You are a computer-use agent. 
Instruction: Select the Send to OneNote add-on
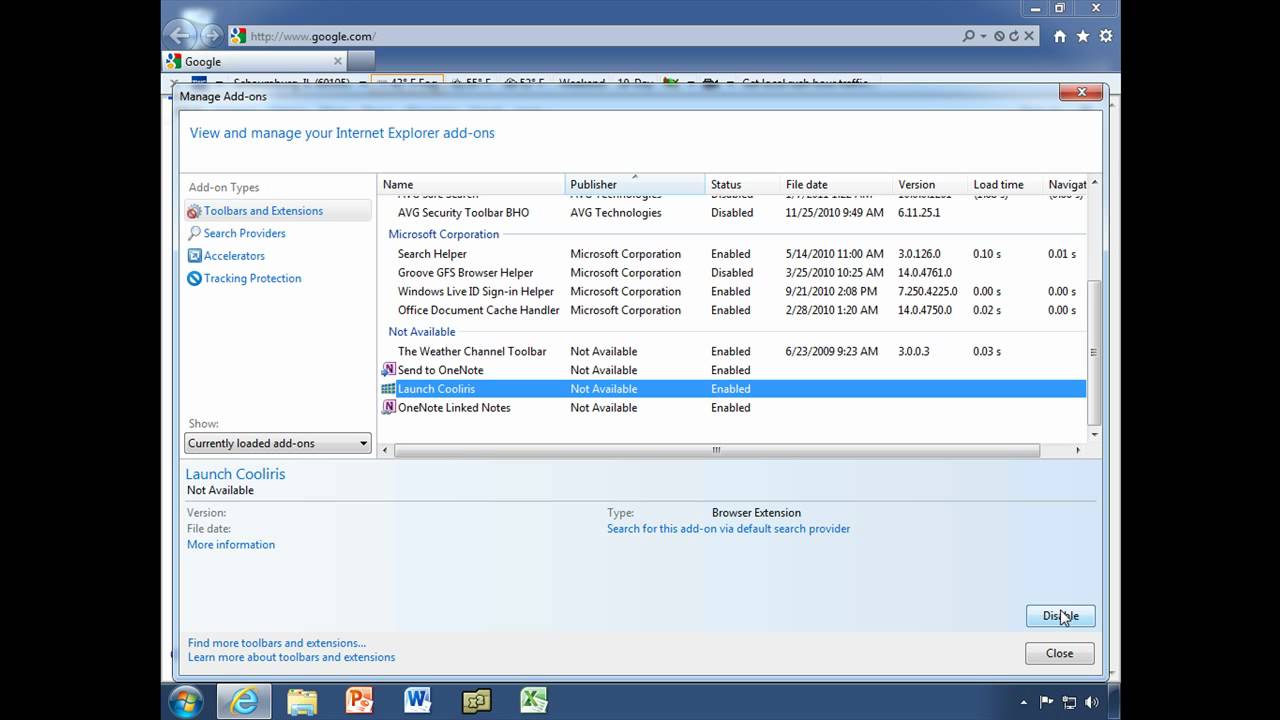732,370
